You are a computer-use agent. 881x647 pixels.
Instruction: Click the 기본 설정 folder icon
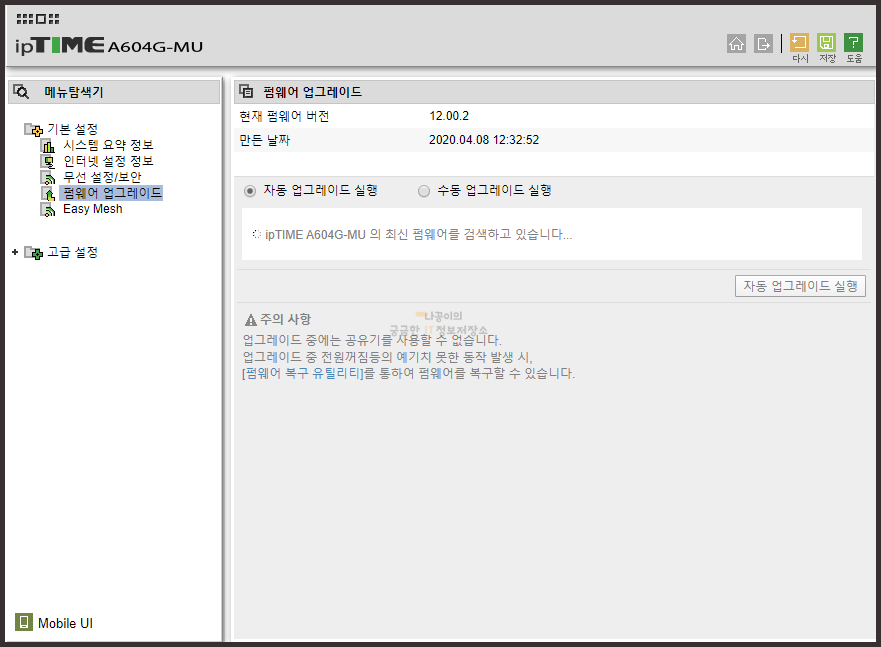click(33, 130)
